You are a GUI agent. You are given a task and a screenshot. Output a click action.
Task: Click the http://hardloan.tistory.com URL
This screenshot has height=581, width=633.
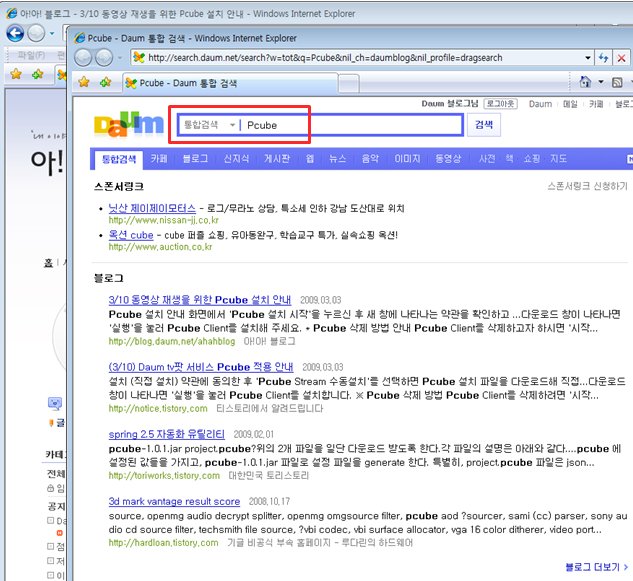(x=163, y=543)
